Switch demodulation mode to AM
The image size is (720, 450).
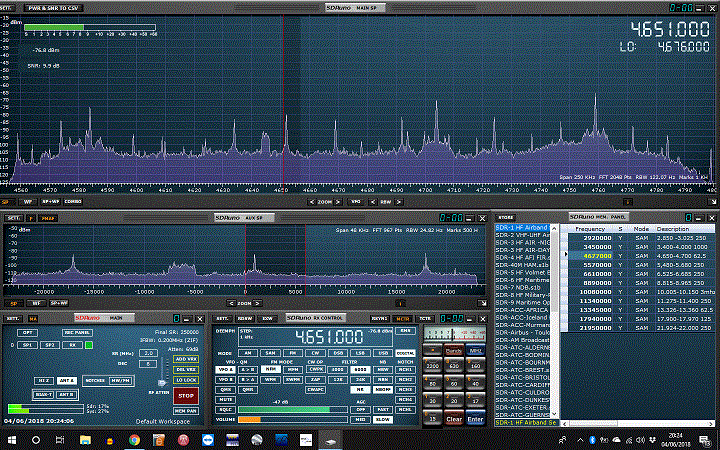pos(248,353)
